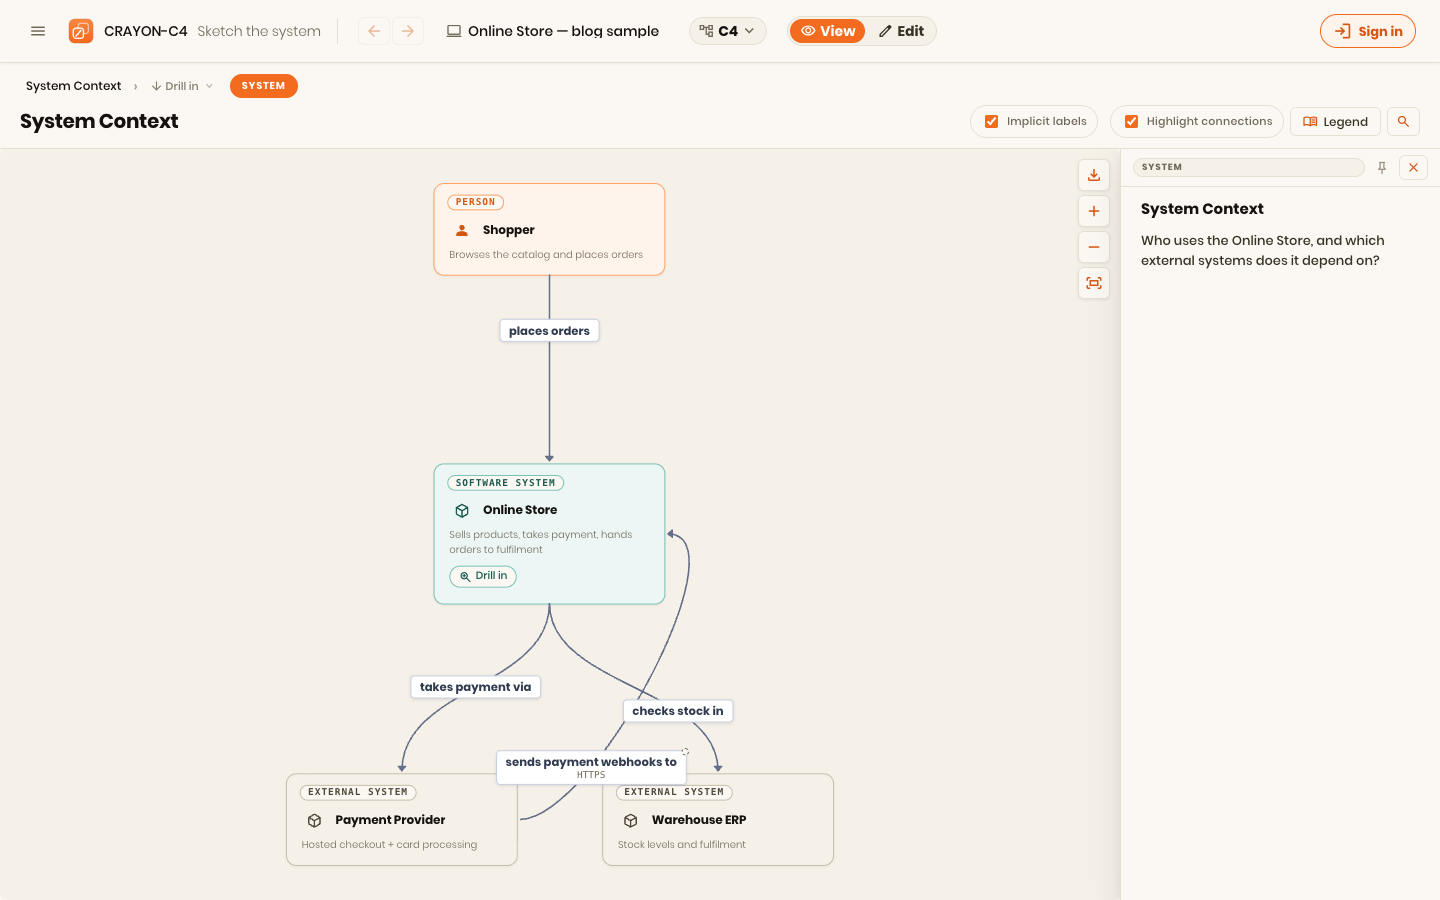The image size is (1440, 900).
Task: Click the Payment Provider description text
Action: tap(389, 845)
